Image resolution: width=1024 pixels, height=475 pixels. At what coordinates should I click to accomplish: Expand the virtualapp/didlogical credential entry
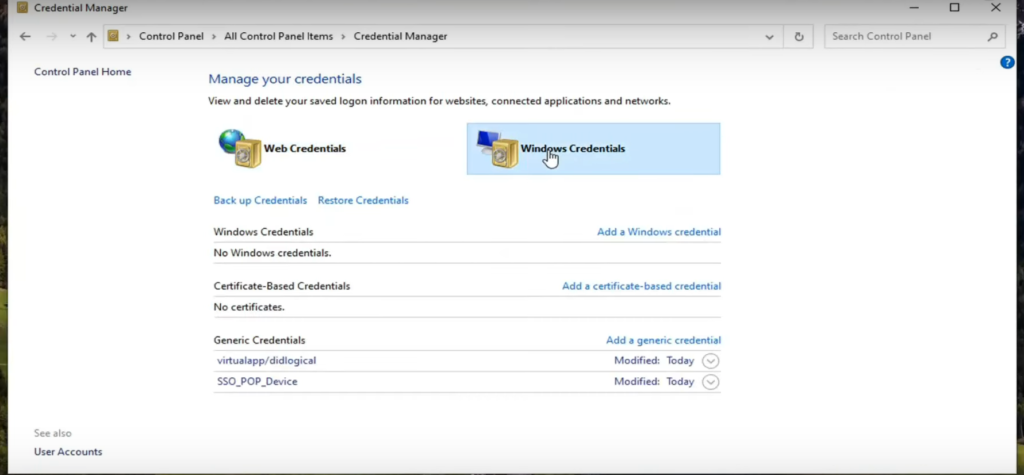pyautogui.click(x=711, y=361)
